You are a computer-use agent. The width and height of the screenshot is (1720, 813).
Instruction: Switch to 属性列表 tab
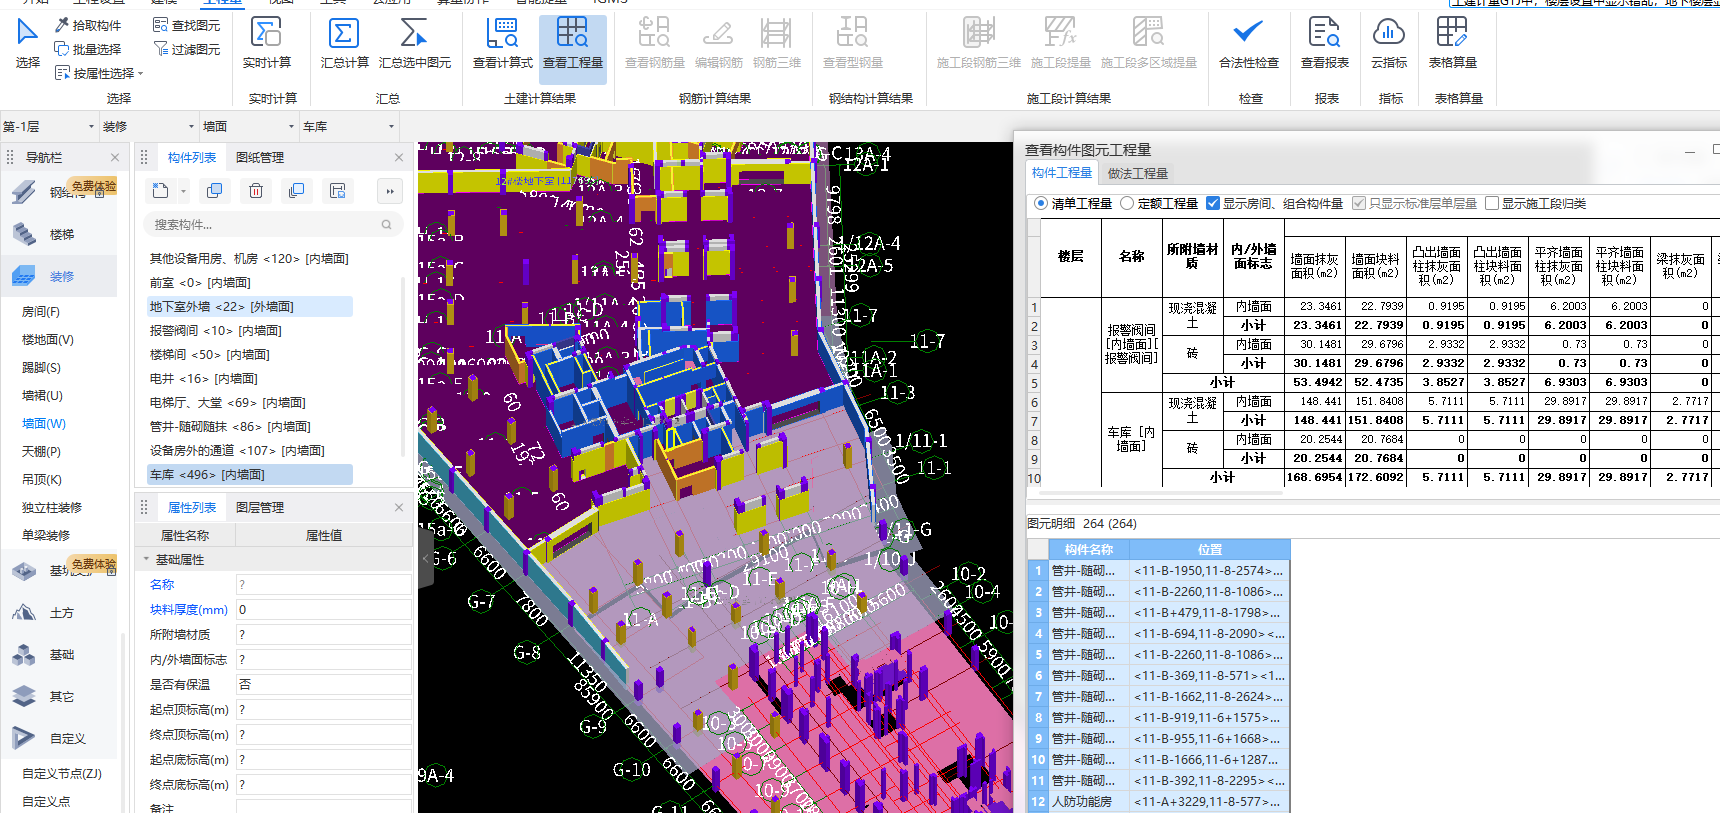click(192, 507)
